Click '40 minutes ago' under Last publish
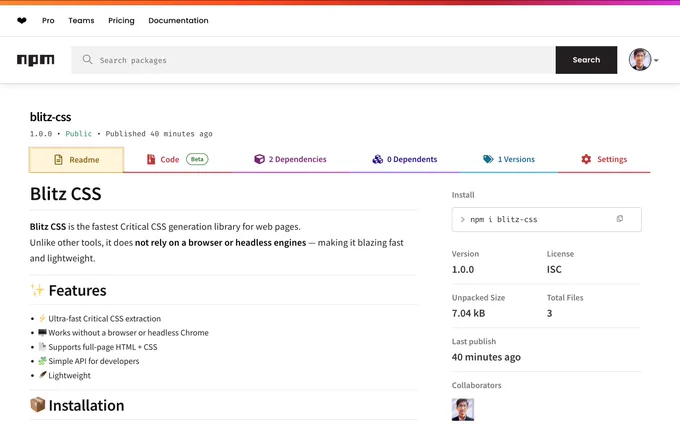 click(486, 357)
